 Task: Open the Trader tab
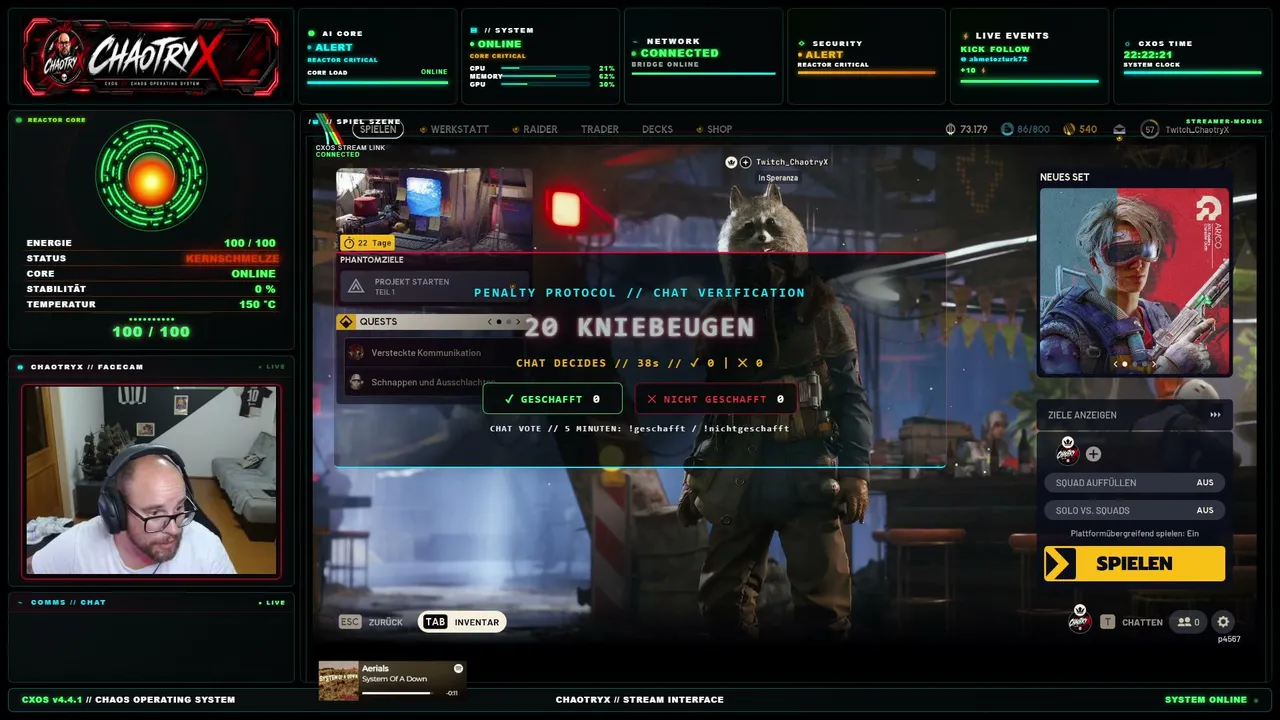click(600, 129)
